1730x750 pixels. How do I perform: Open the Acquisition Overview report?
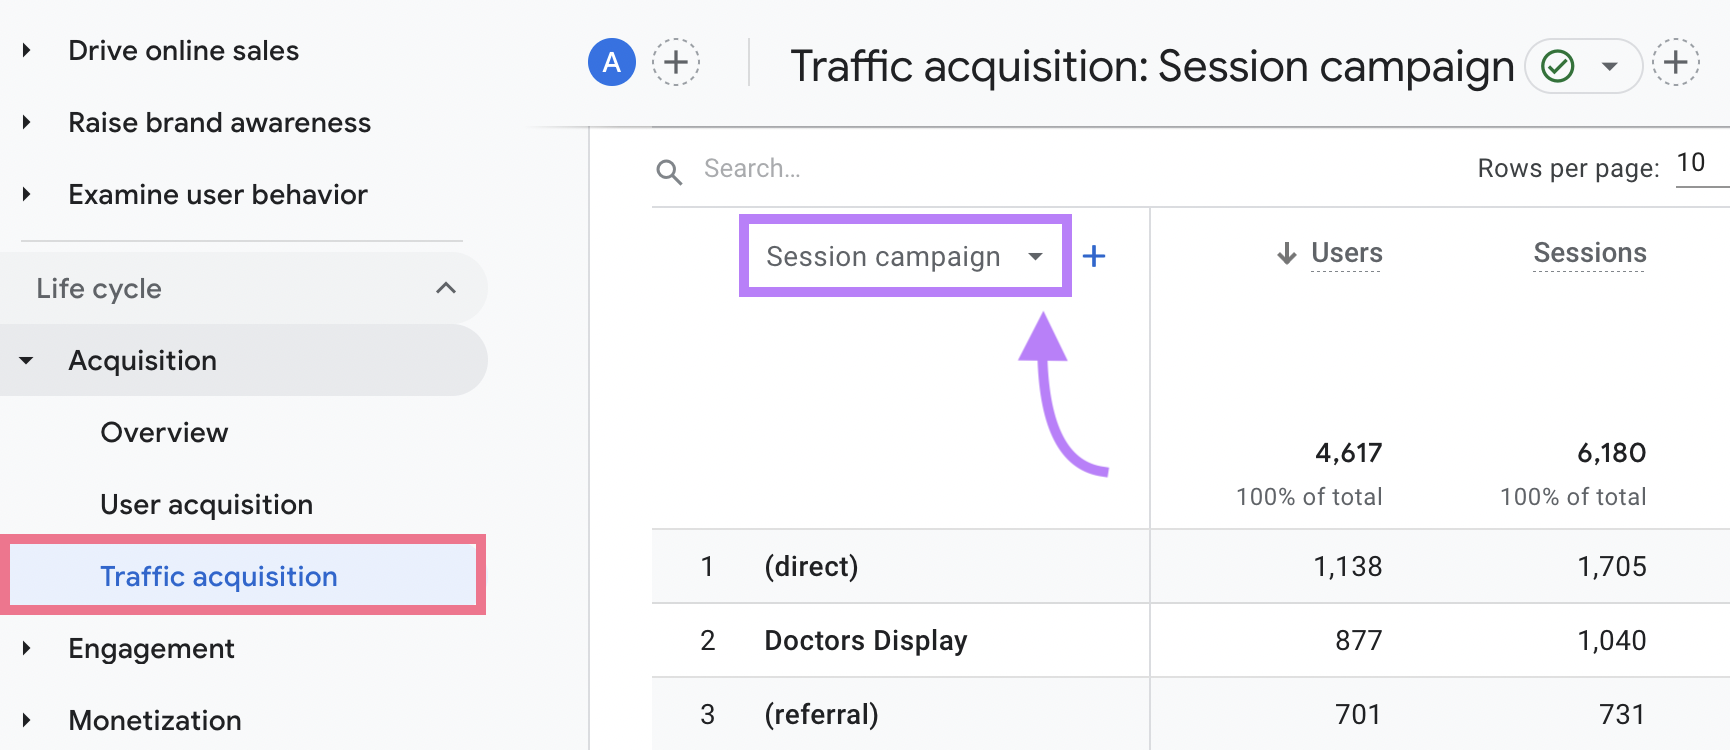click(x=163, y=432)
